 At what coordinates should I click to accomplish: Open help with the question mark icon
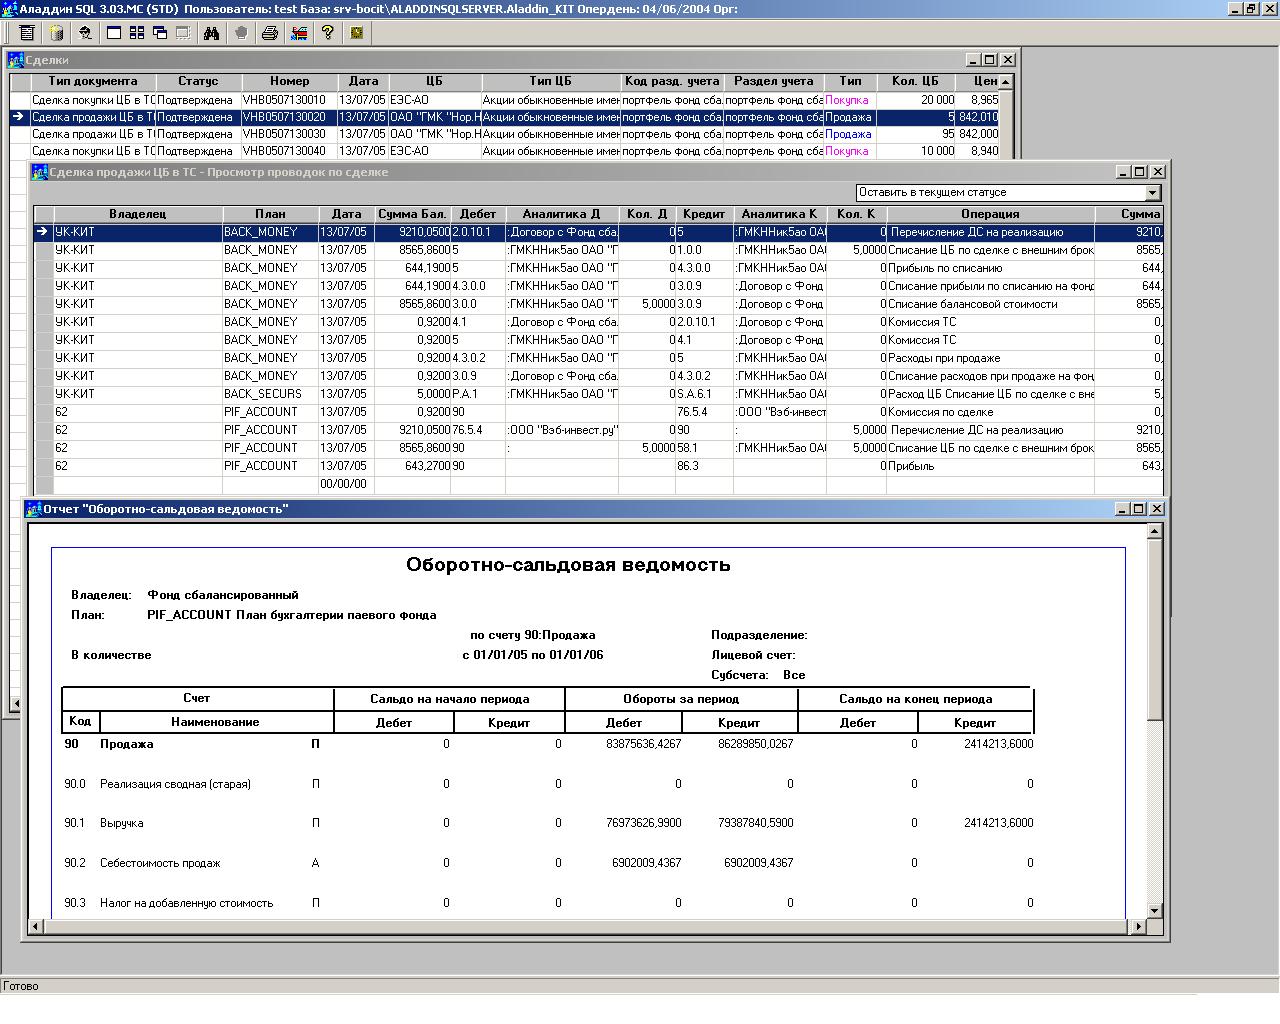tap(327, 33)
